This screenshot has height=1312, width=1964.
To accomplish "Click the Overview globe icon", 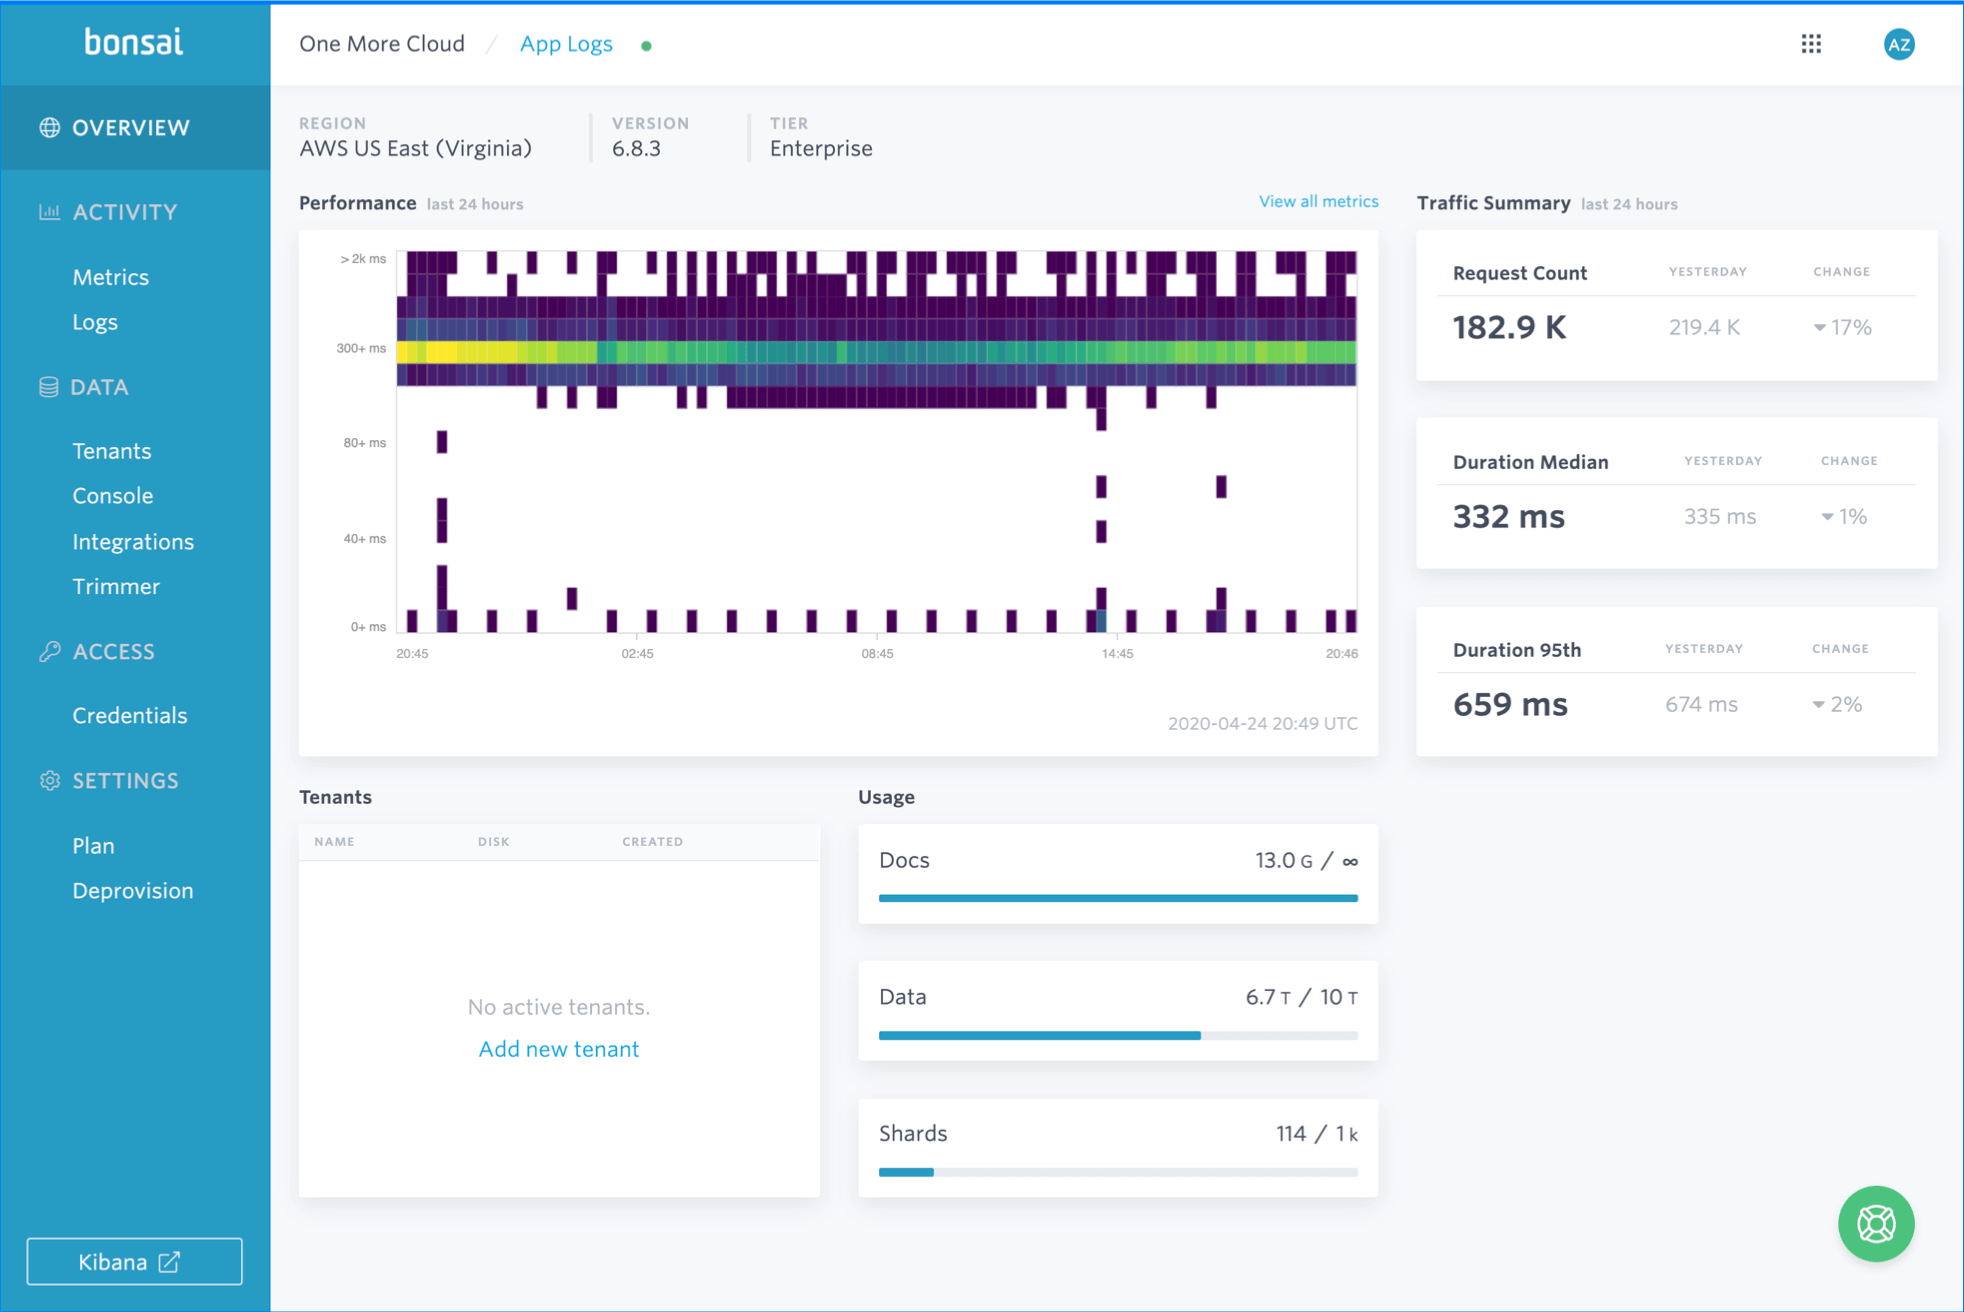I will pos(49,128).
